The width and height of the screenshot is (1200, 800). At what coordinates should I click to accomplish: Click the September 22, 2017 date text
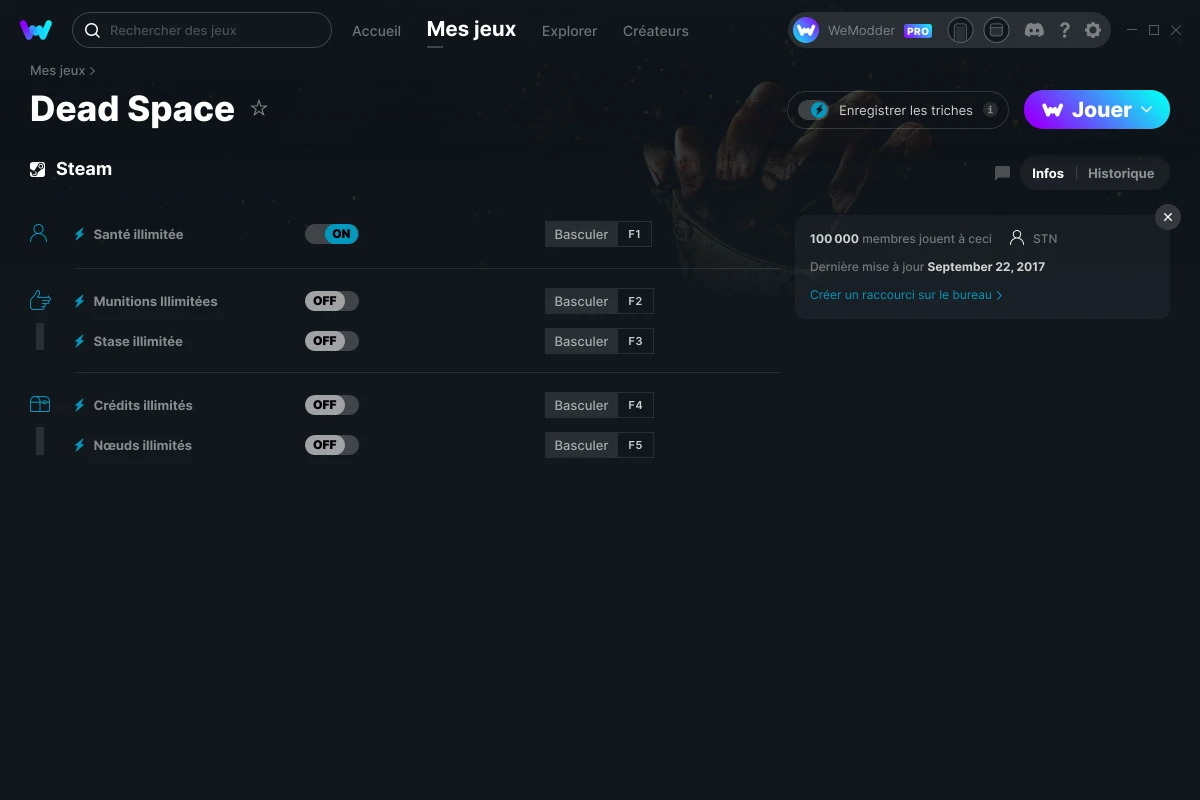(986, 267)
